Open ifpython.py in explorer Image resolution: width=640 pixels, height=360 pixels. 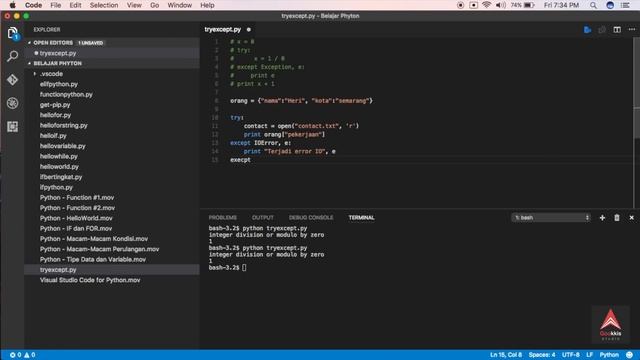[56, 187]
